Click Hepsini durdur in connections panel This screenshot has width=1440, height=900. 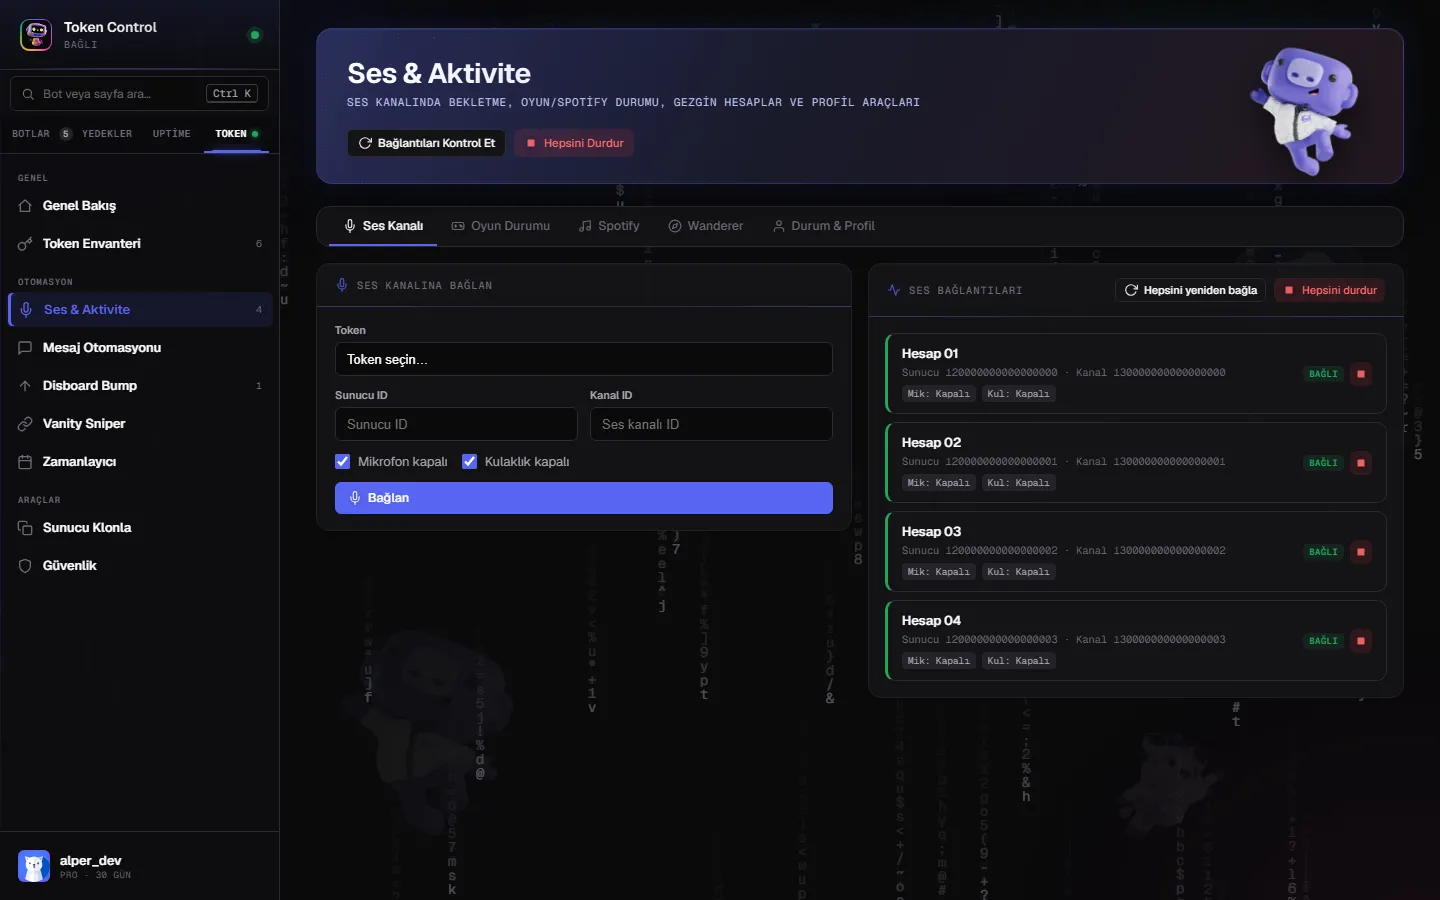(x=1330, y=290)
